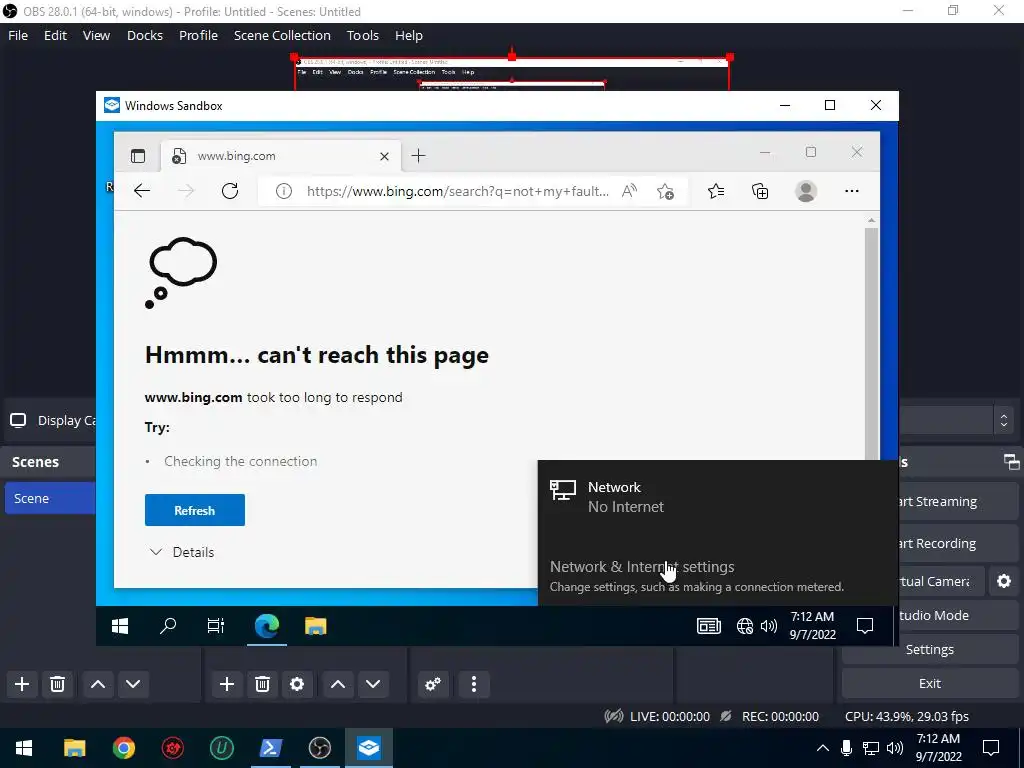Go back in Edge browser
This screenshot has height=768, width=1024.
(142, 191)
